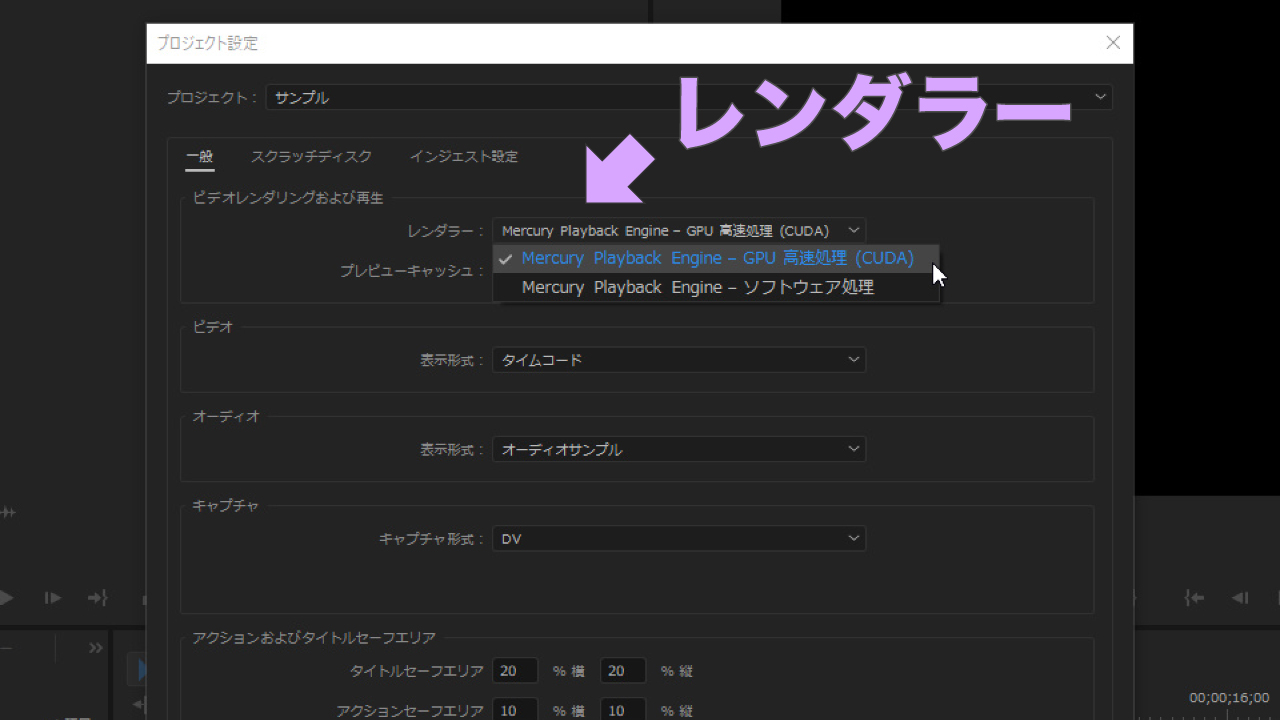This screenshot has width=1280, height=720.
Task: Click the timeline timecode 00;00;16;00
Action: (x=1229, y=698)
